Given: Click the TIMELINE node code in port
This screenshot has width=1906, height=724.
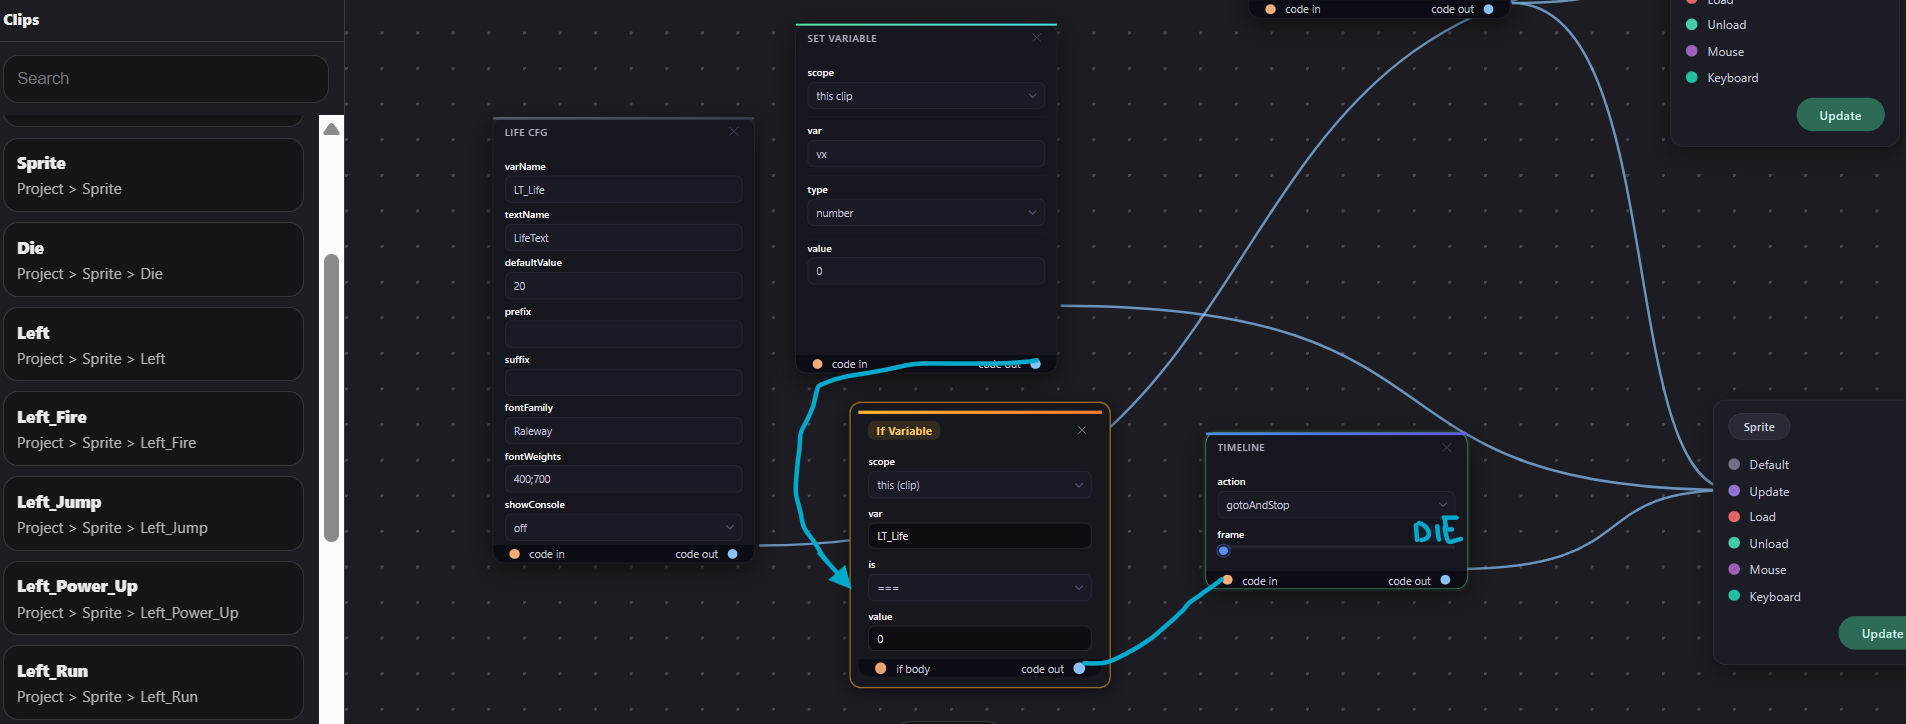Looking at the screenshot, I should [x=1227, y=581].
